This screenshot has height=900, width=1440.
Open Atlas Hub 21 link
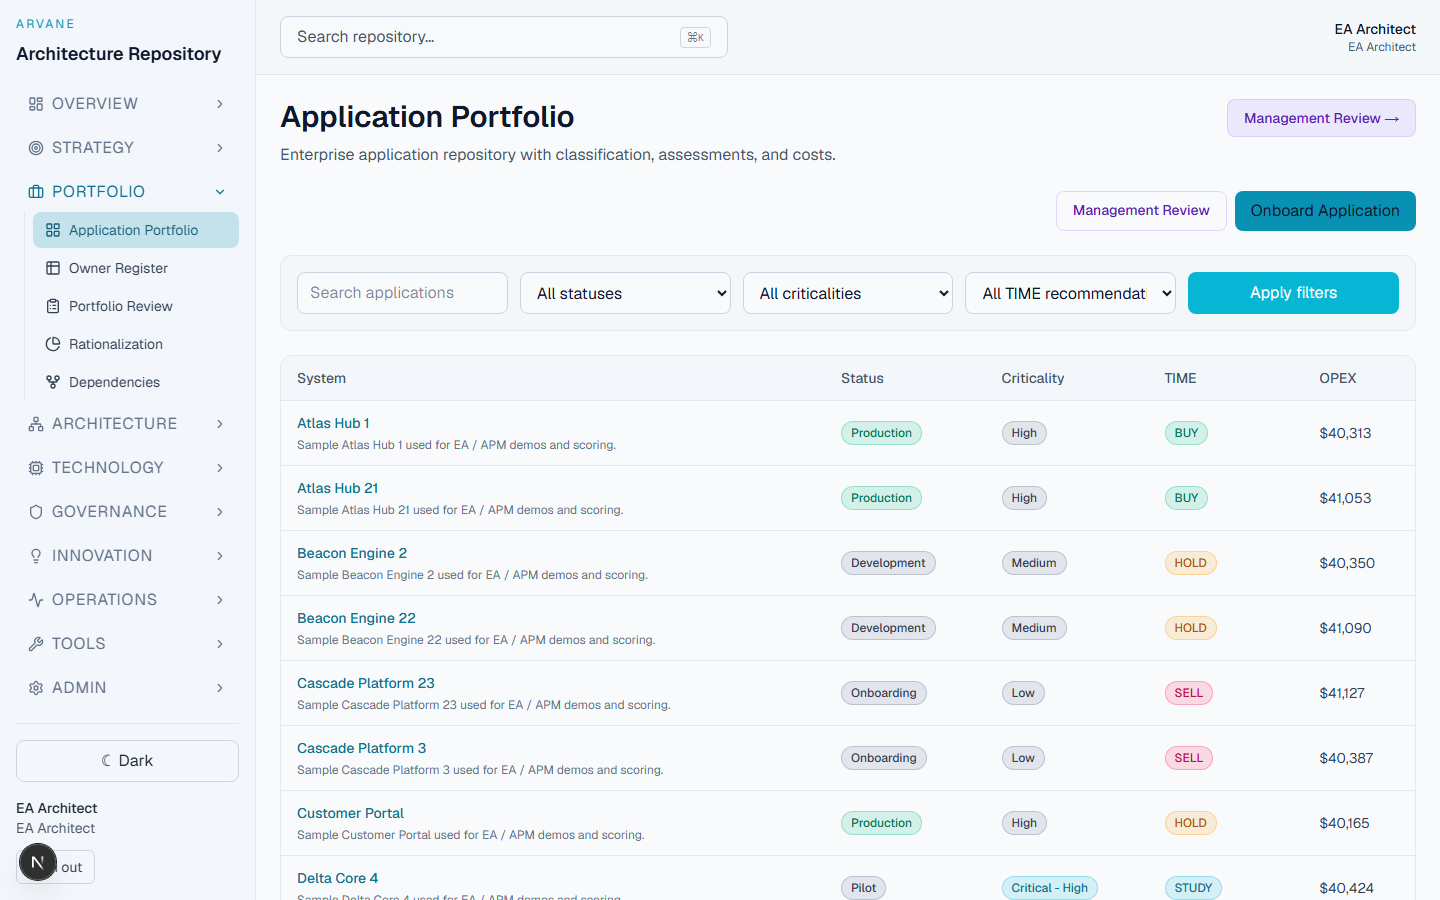click(x=337, y=488)
